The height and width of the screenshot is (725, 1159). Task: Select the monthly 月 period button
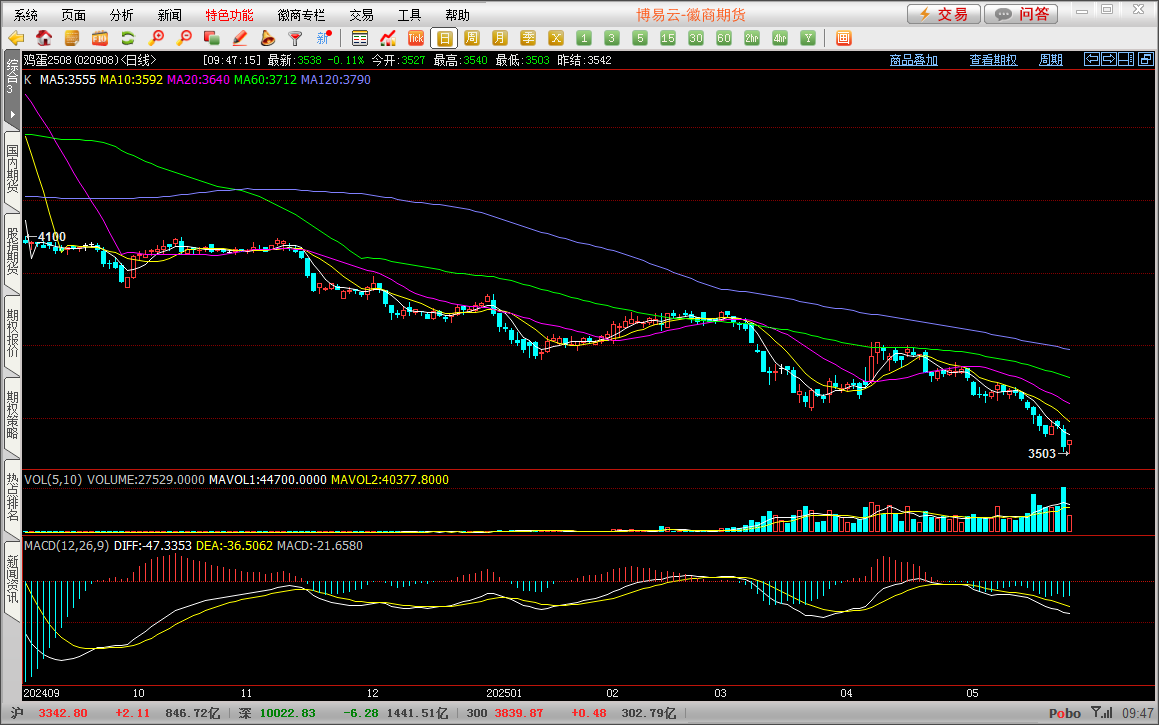click(500, 38)
